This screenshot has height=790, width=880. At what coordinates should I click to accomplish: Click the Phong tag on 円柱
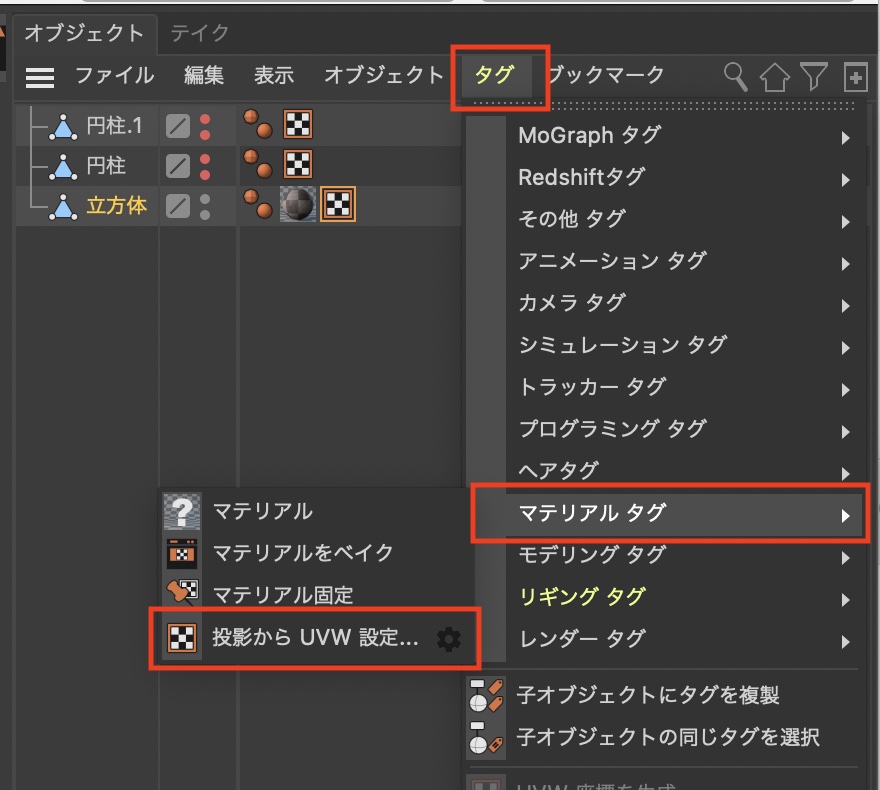[x=257, y=165]
